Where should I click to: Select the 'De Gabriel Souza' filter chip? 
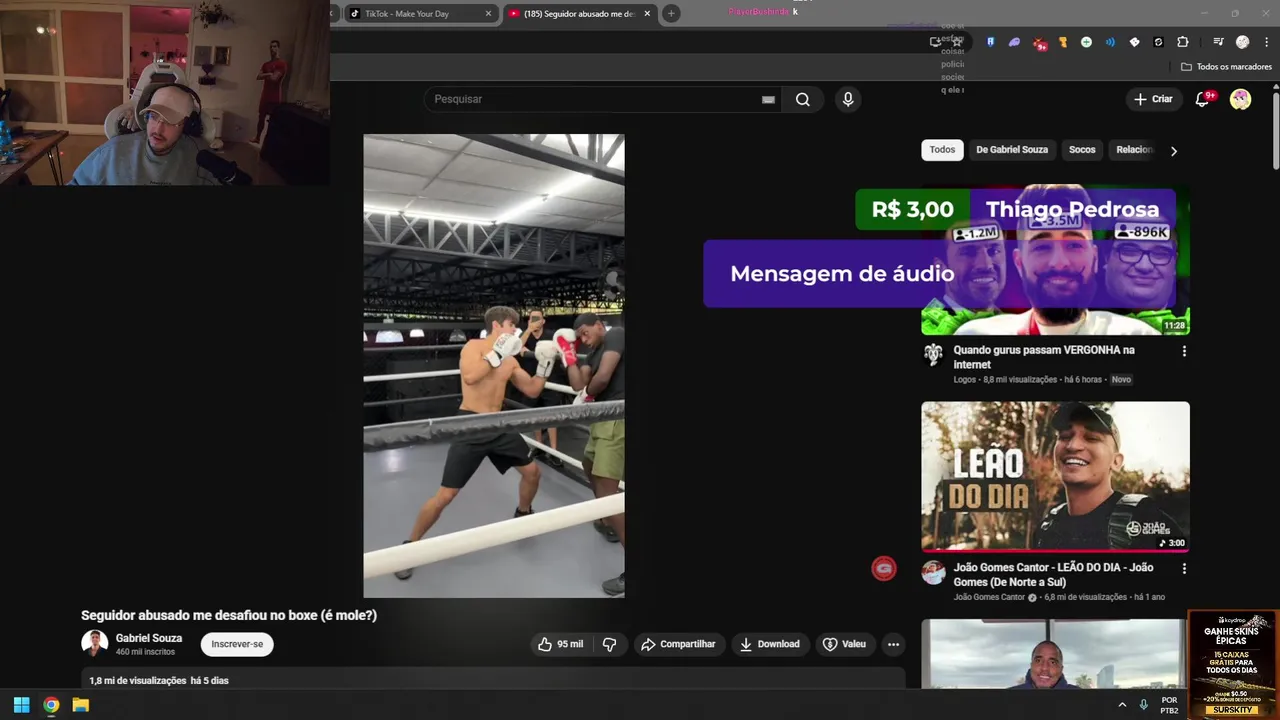[1012, 150]
